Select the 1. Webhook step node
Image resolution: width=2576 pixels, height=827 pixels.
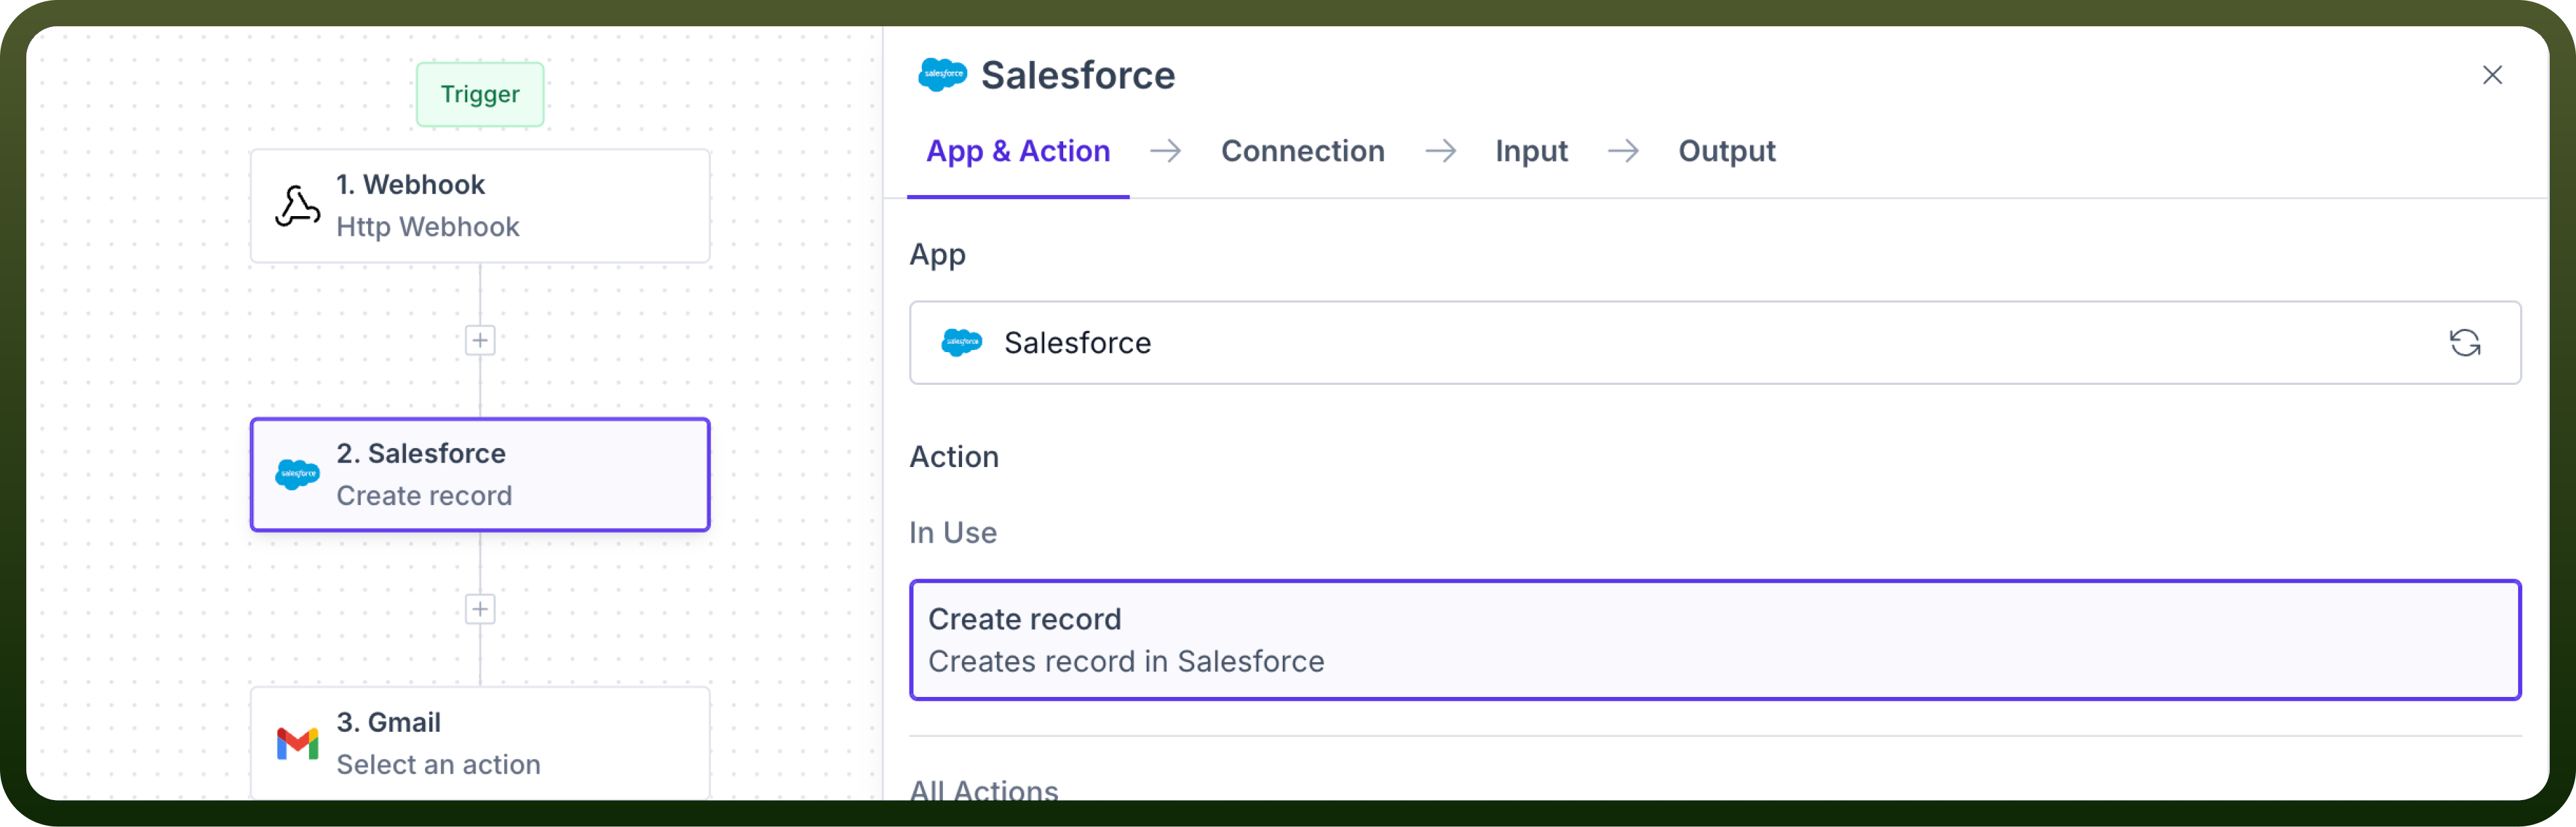pyautogui.click(x=480, y=206)
